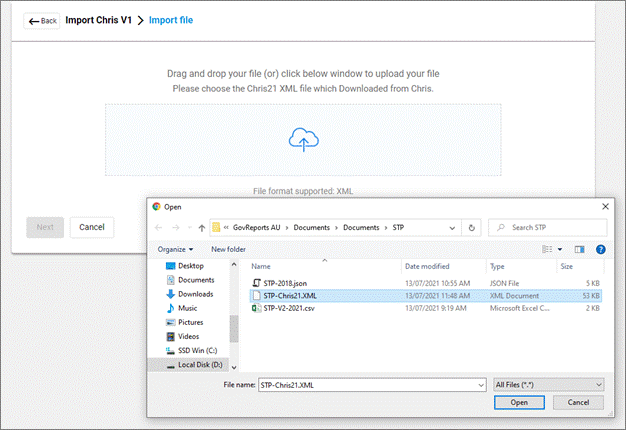
Task: Open the Organize dropdown menu
Action: pyautogui.click(x=175, y=249)
